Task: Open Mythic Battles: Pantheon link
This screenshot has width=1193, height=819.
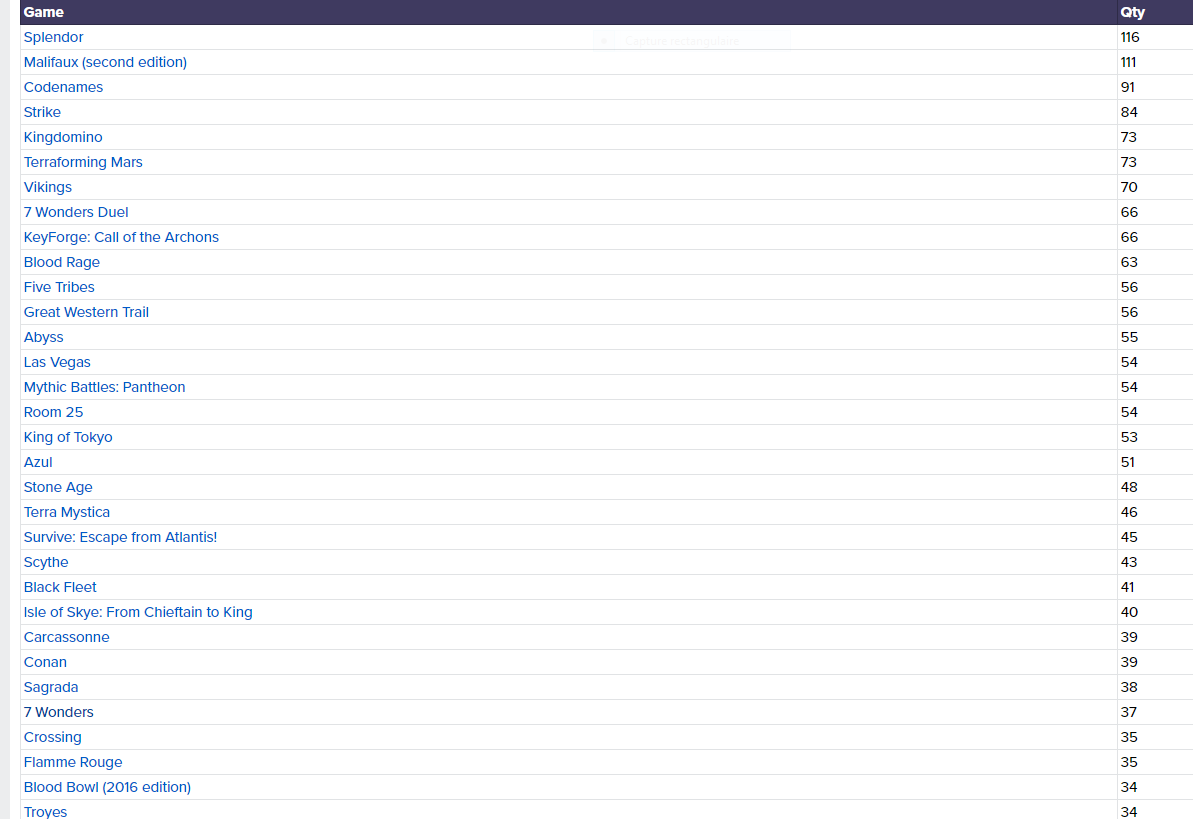Action: pos(104,387)
